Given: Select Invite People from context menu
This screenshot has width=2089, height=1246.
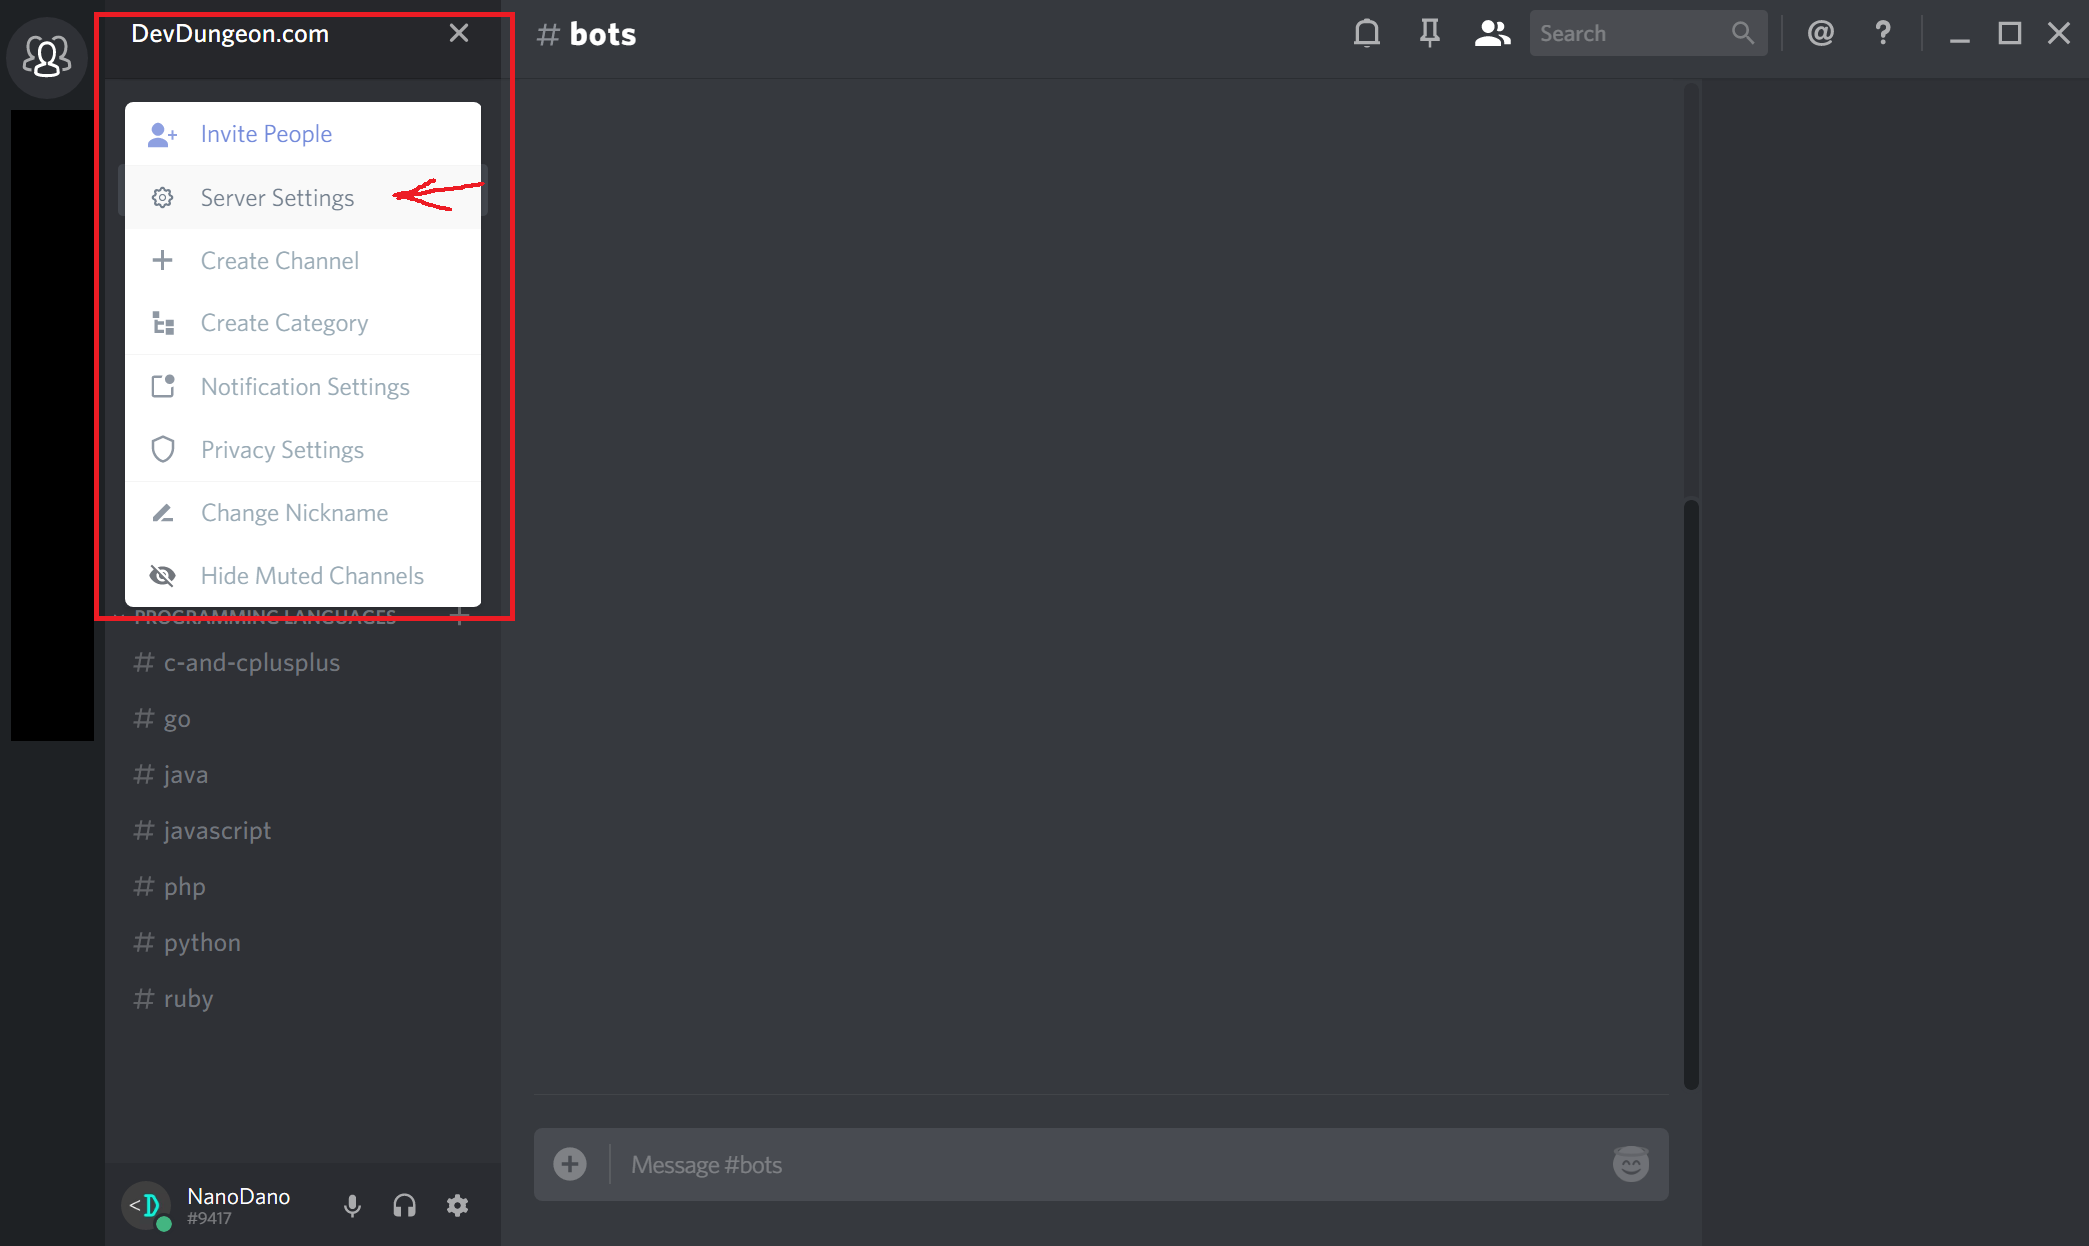Looking at the screenshot, I should point(267,134).
